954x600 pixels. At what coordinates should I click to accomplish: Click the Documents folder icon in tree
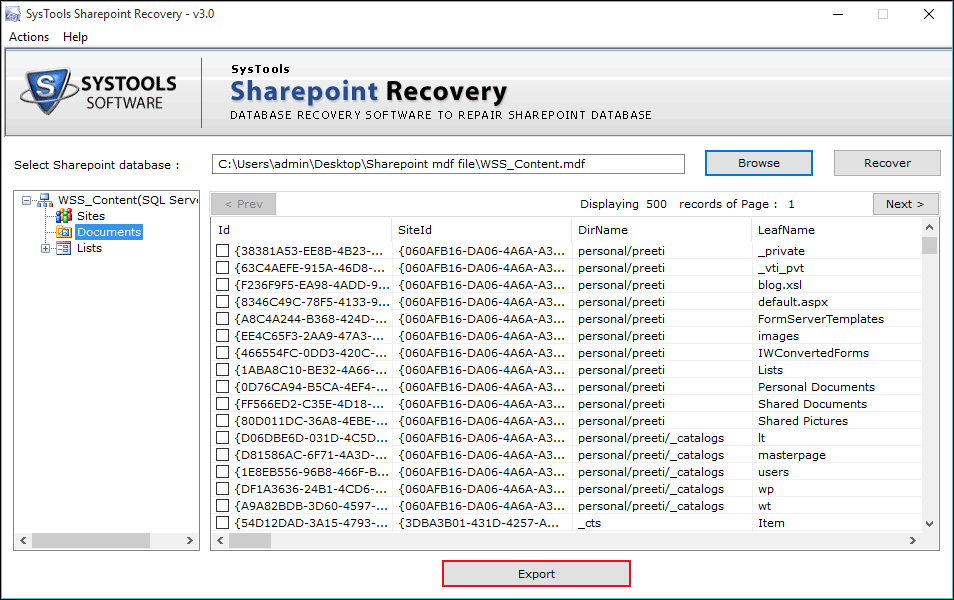tap(64, 232)
